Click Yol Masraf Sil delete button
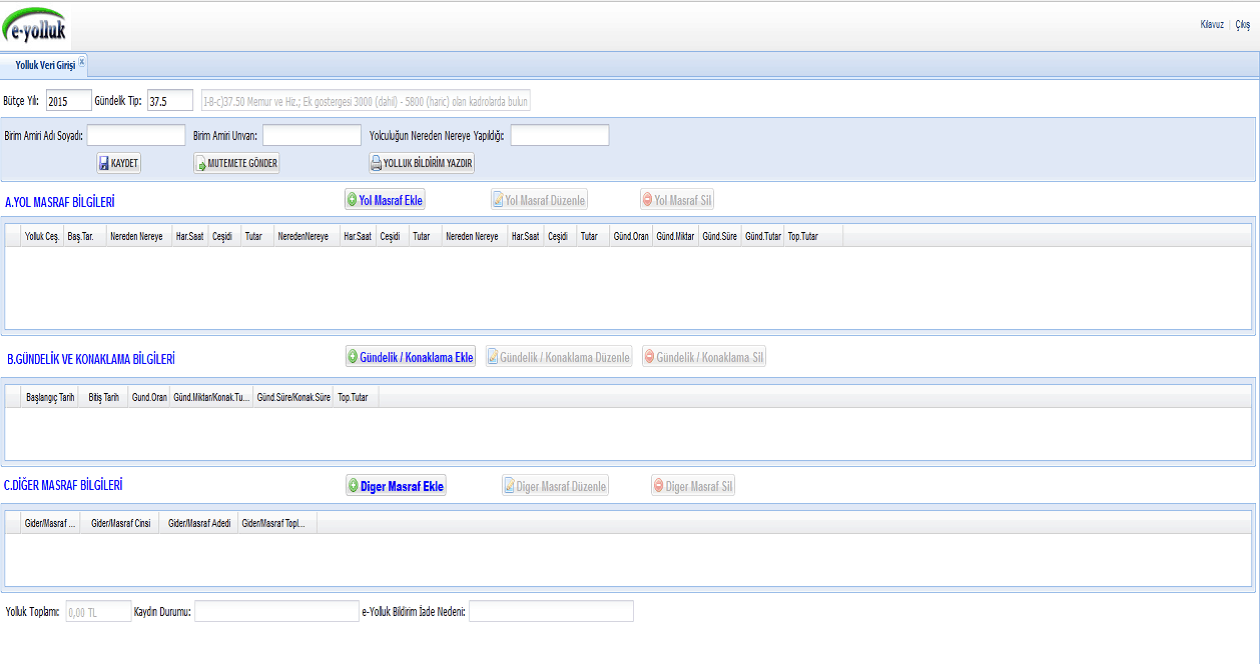The width and height of the screenshot is (1260, 664). tap(677, 200)
